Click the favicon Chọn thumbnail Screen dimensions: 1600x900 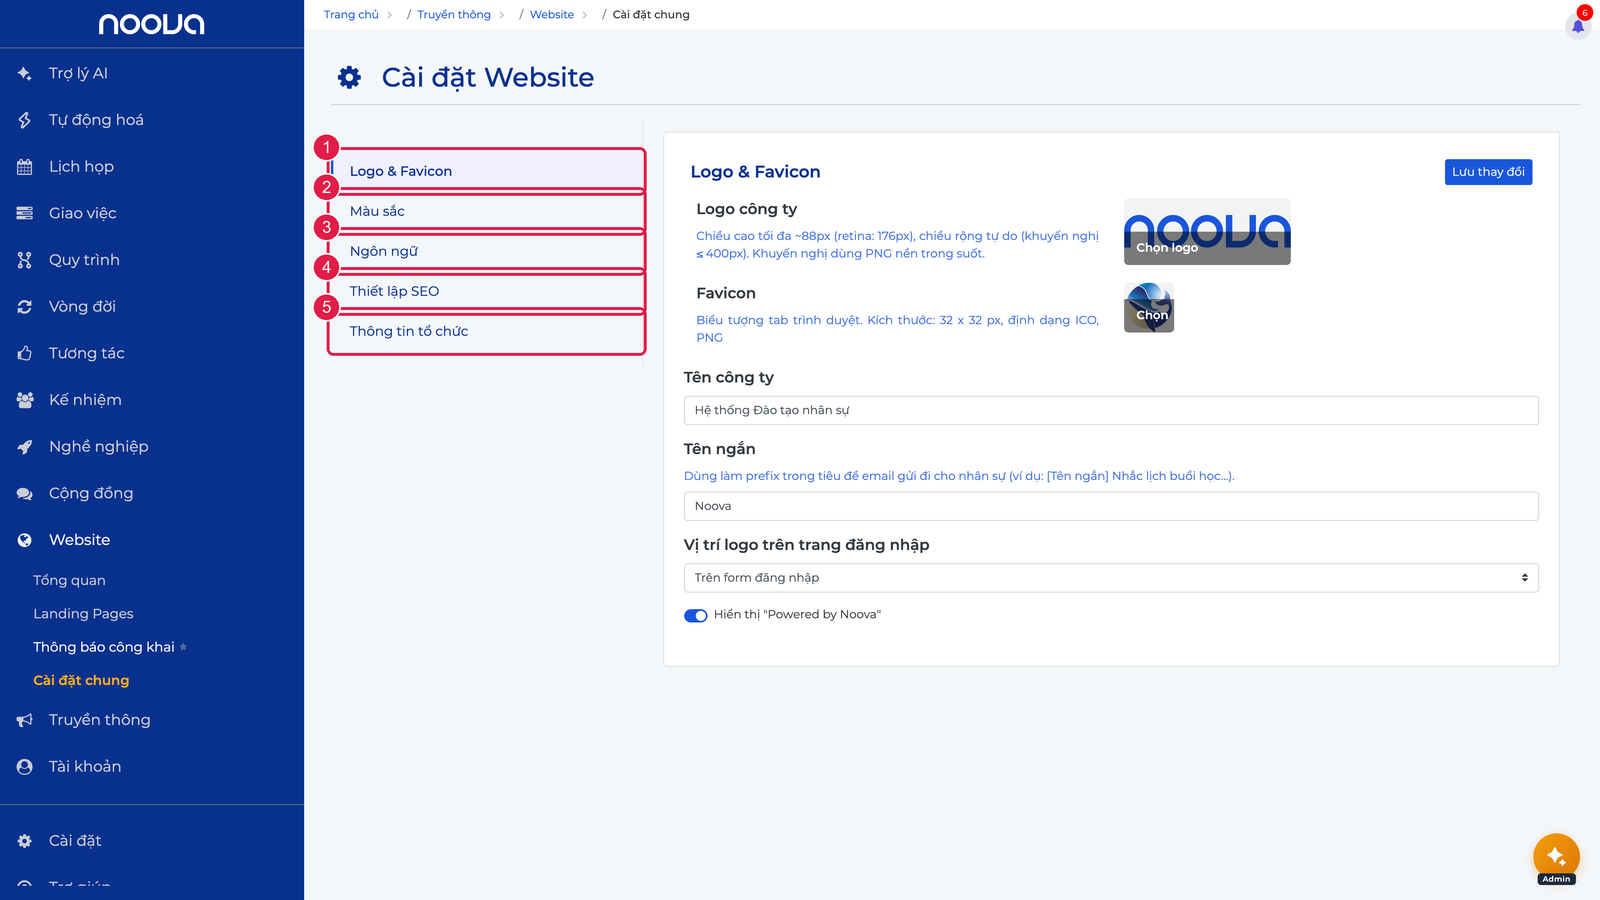coord(1149,307)
